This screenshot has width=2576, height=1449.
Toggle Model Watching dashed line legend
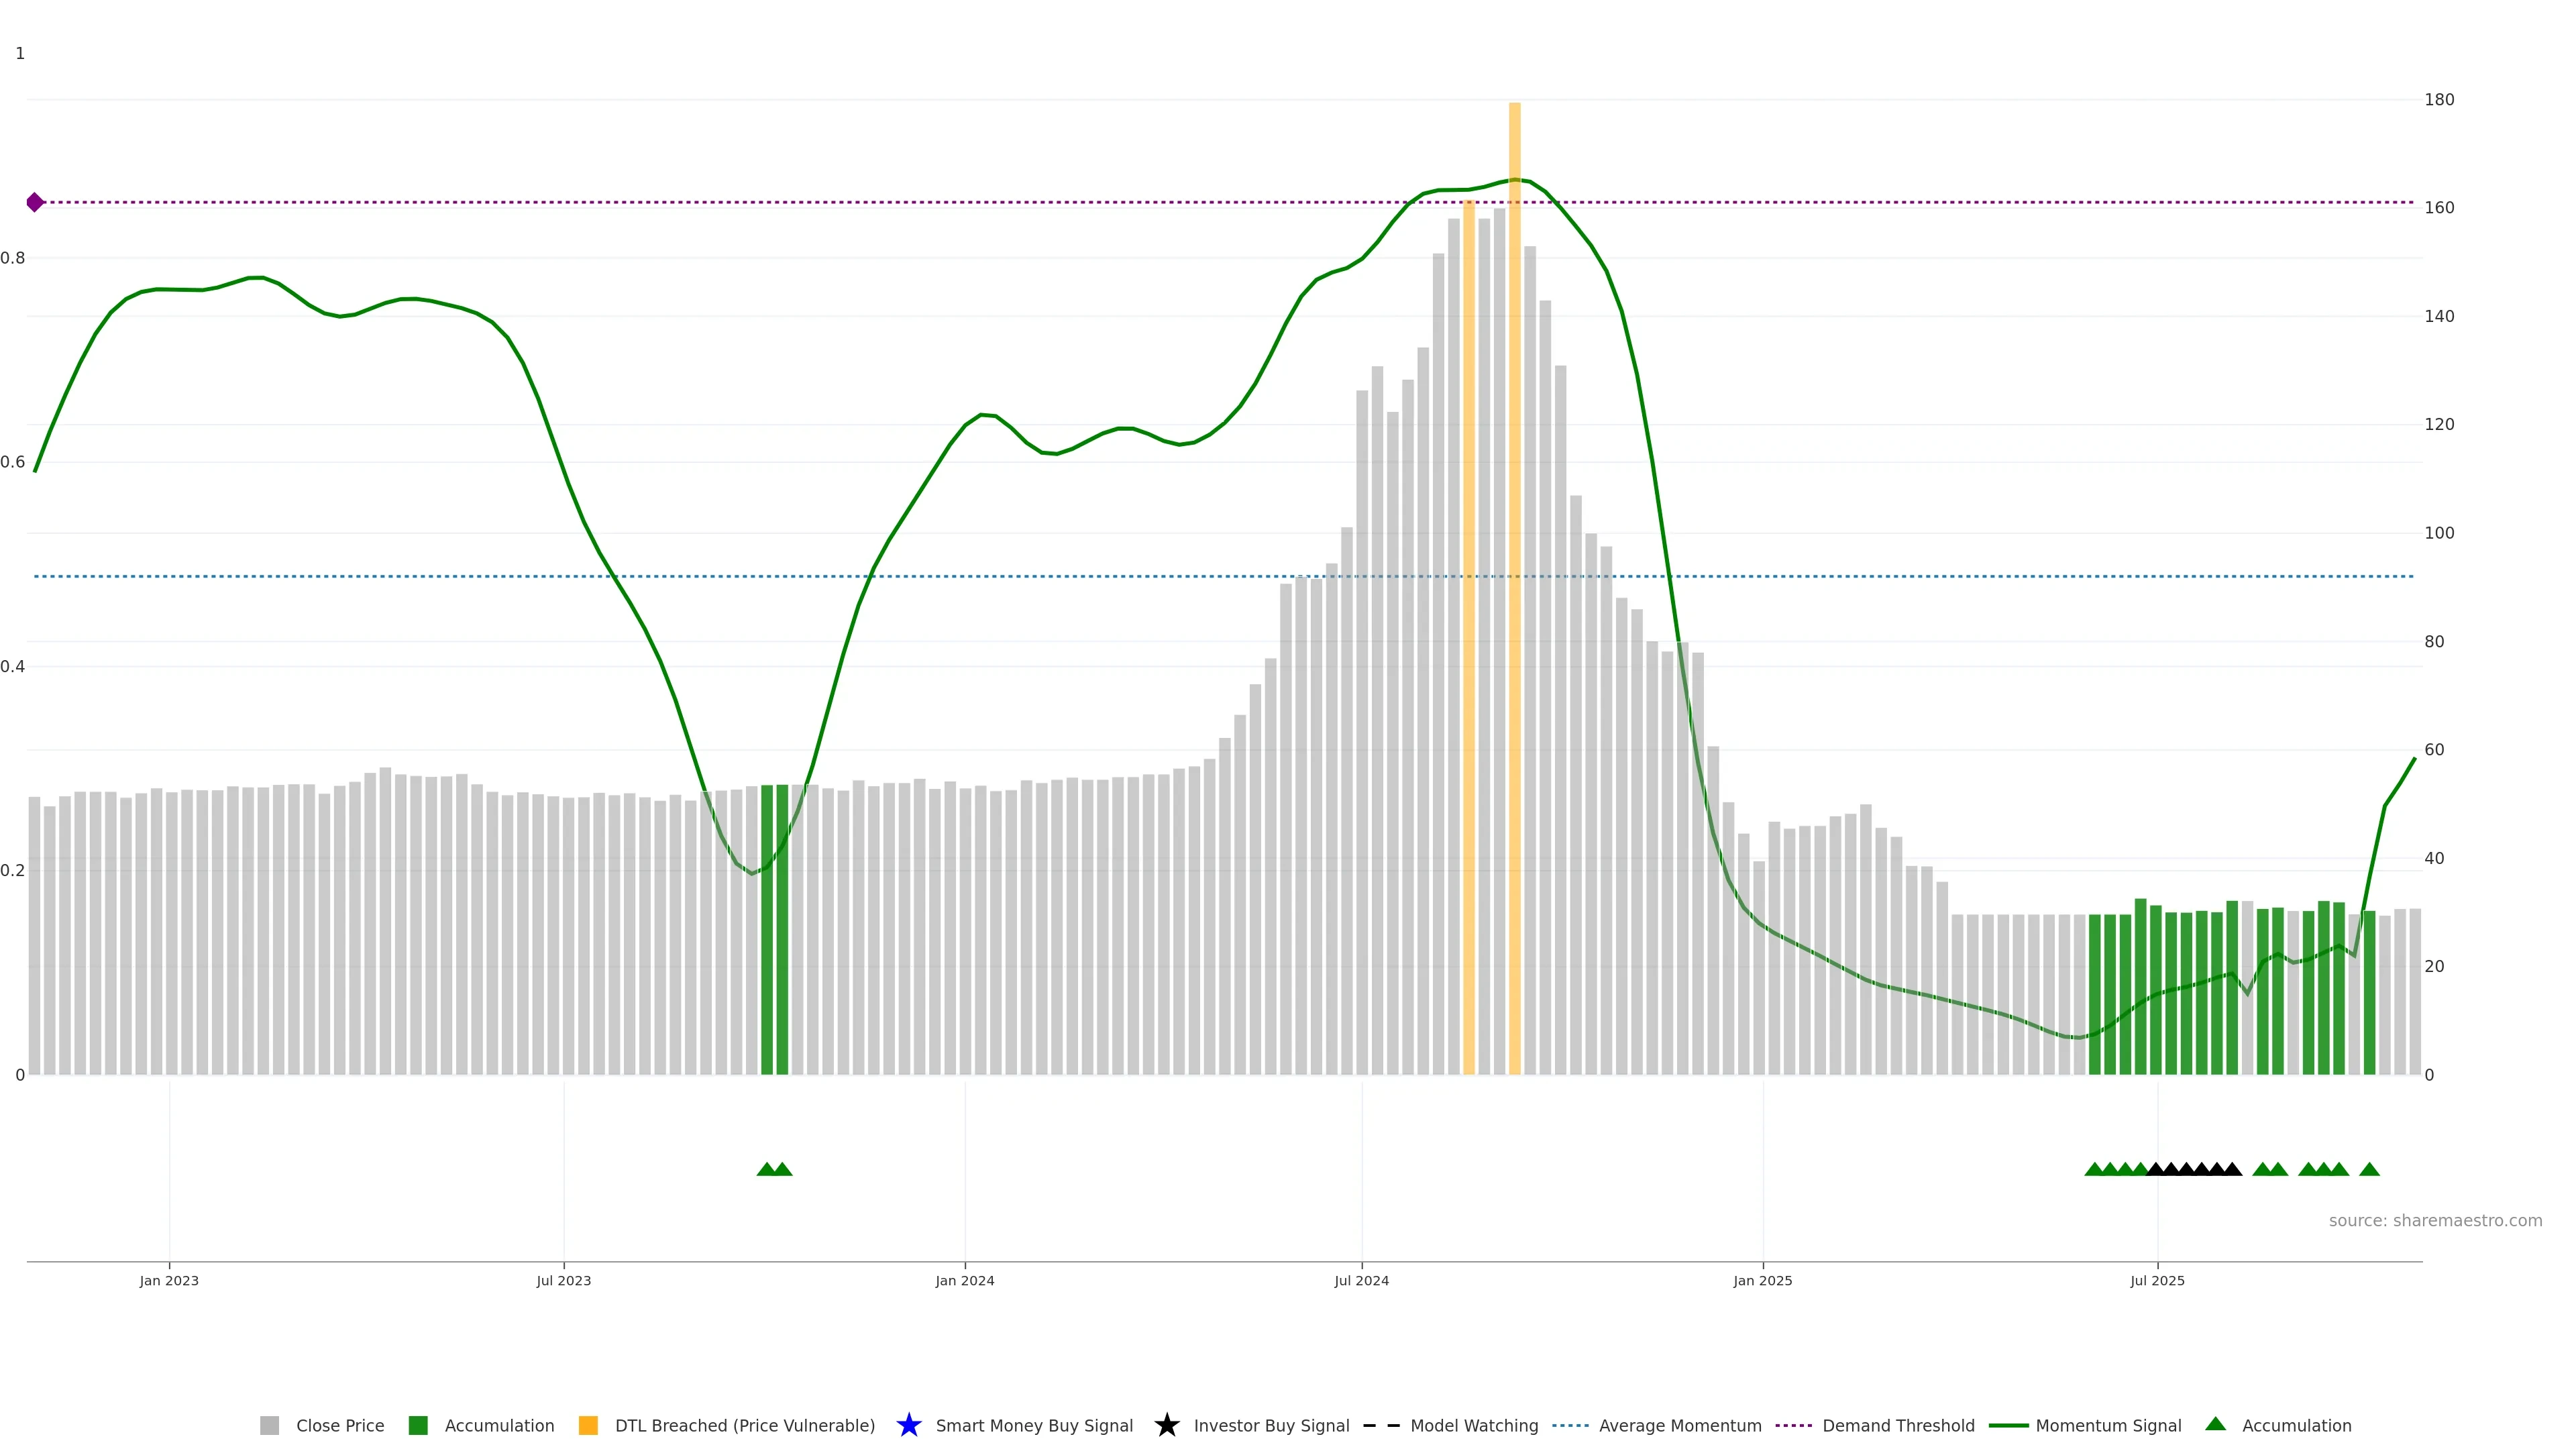(x=1381, y=1425)
